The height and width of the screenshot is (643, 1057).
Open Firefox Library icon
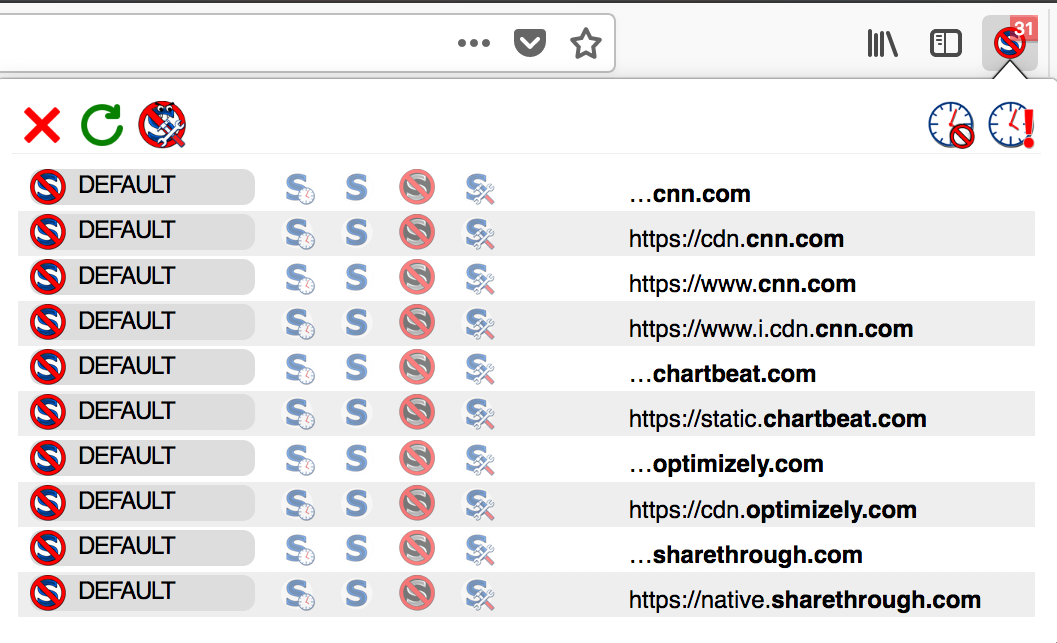pos(882,44)
